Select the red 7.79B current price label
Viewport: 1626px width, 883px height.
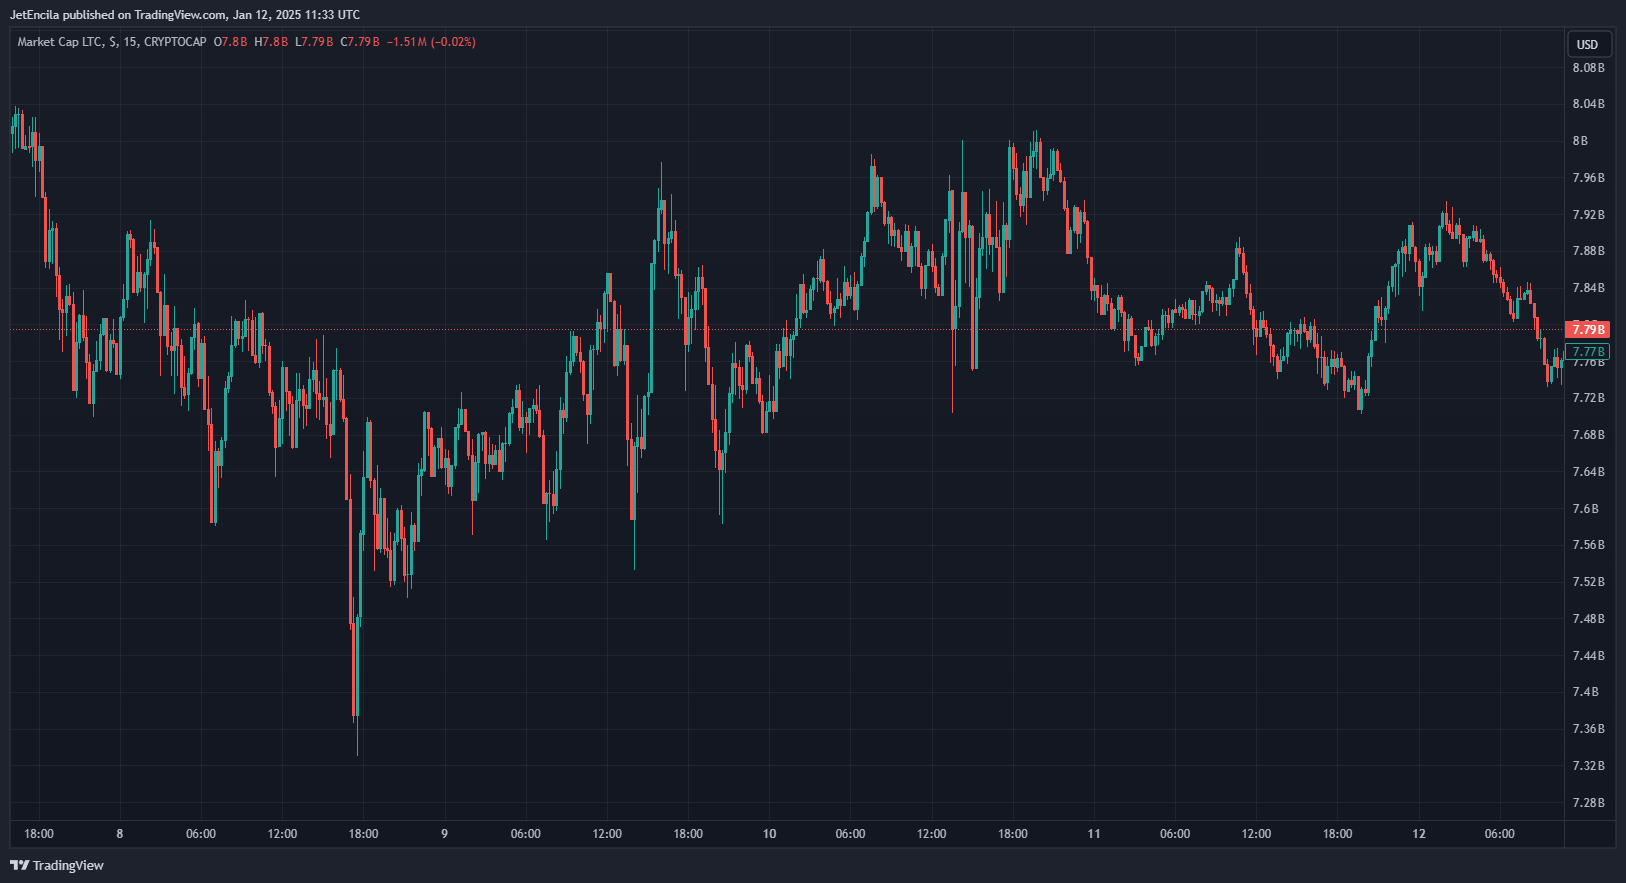tap(1587, 329)
